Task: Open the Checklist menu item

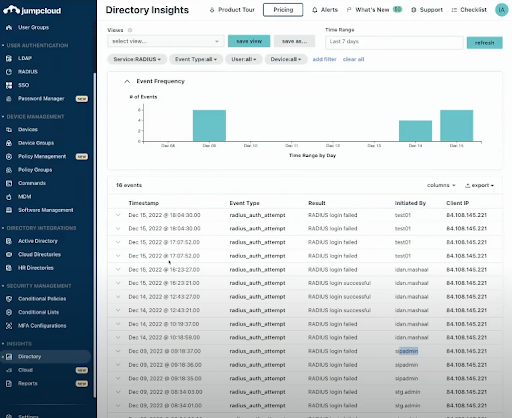Action: [469, 10]
